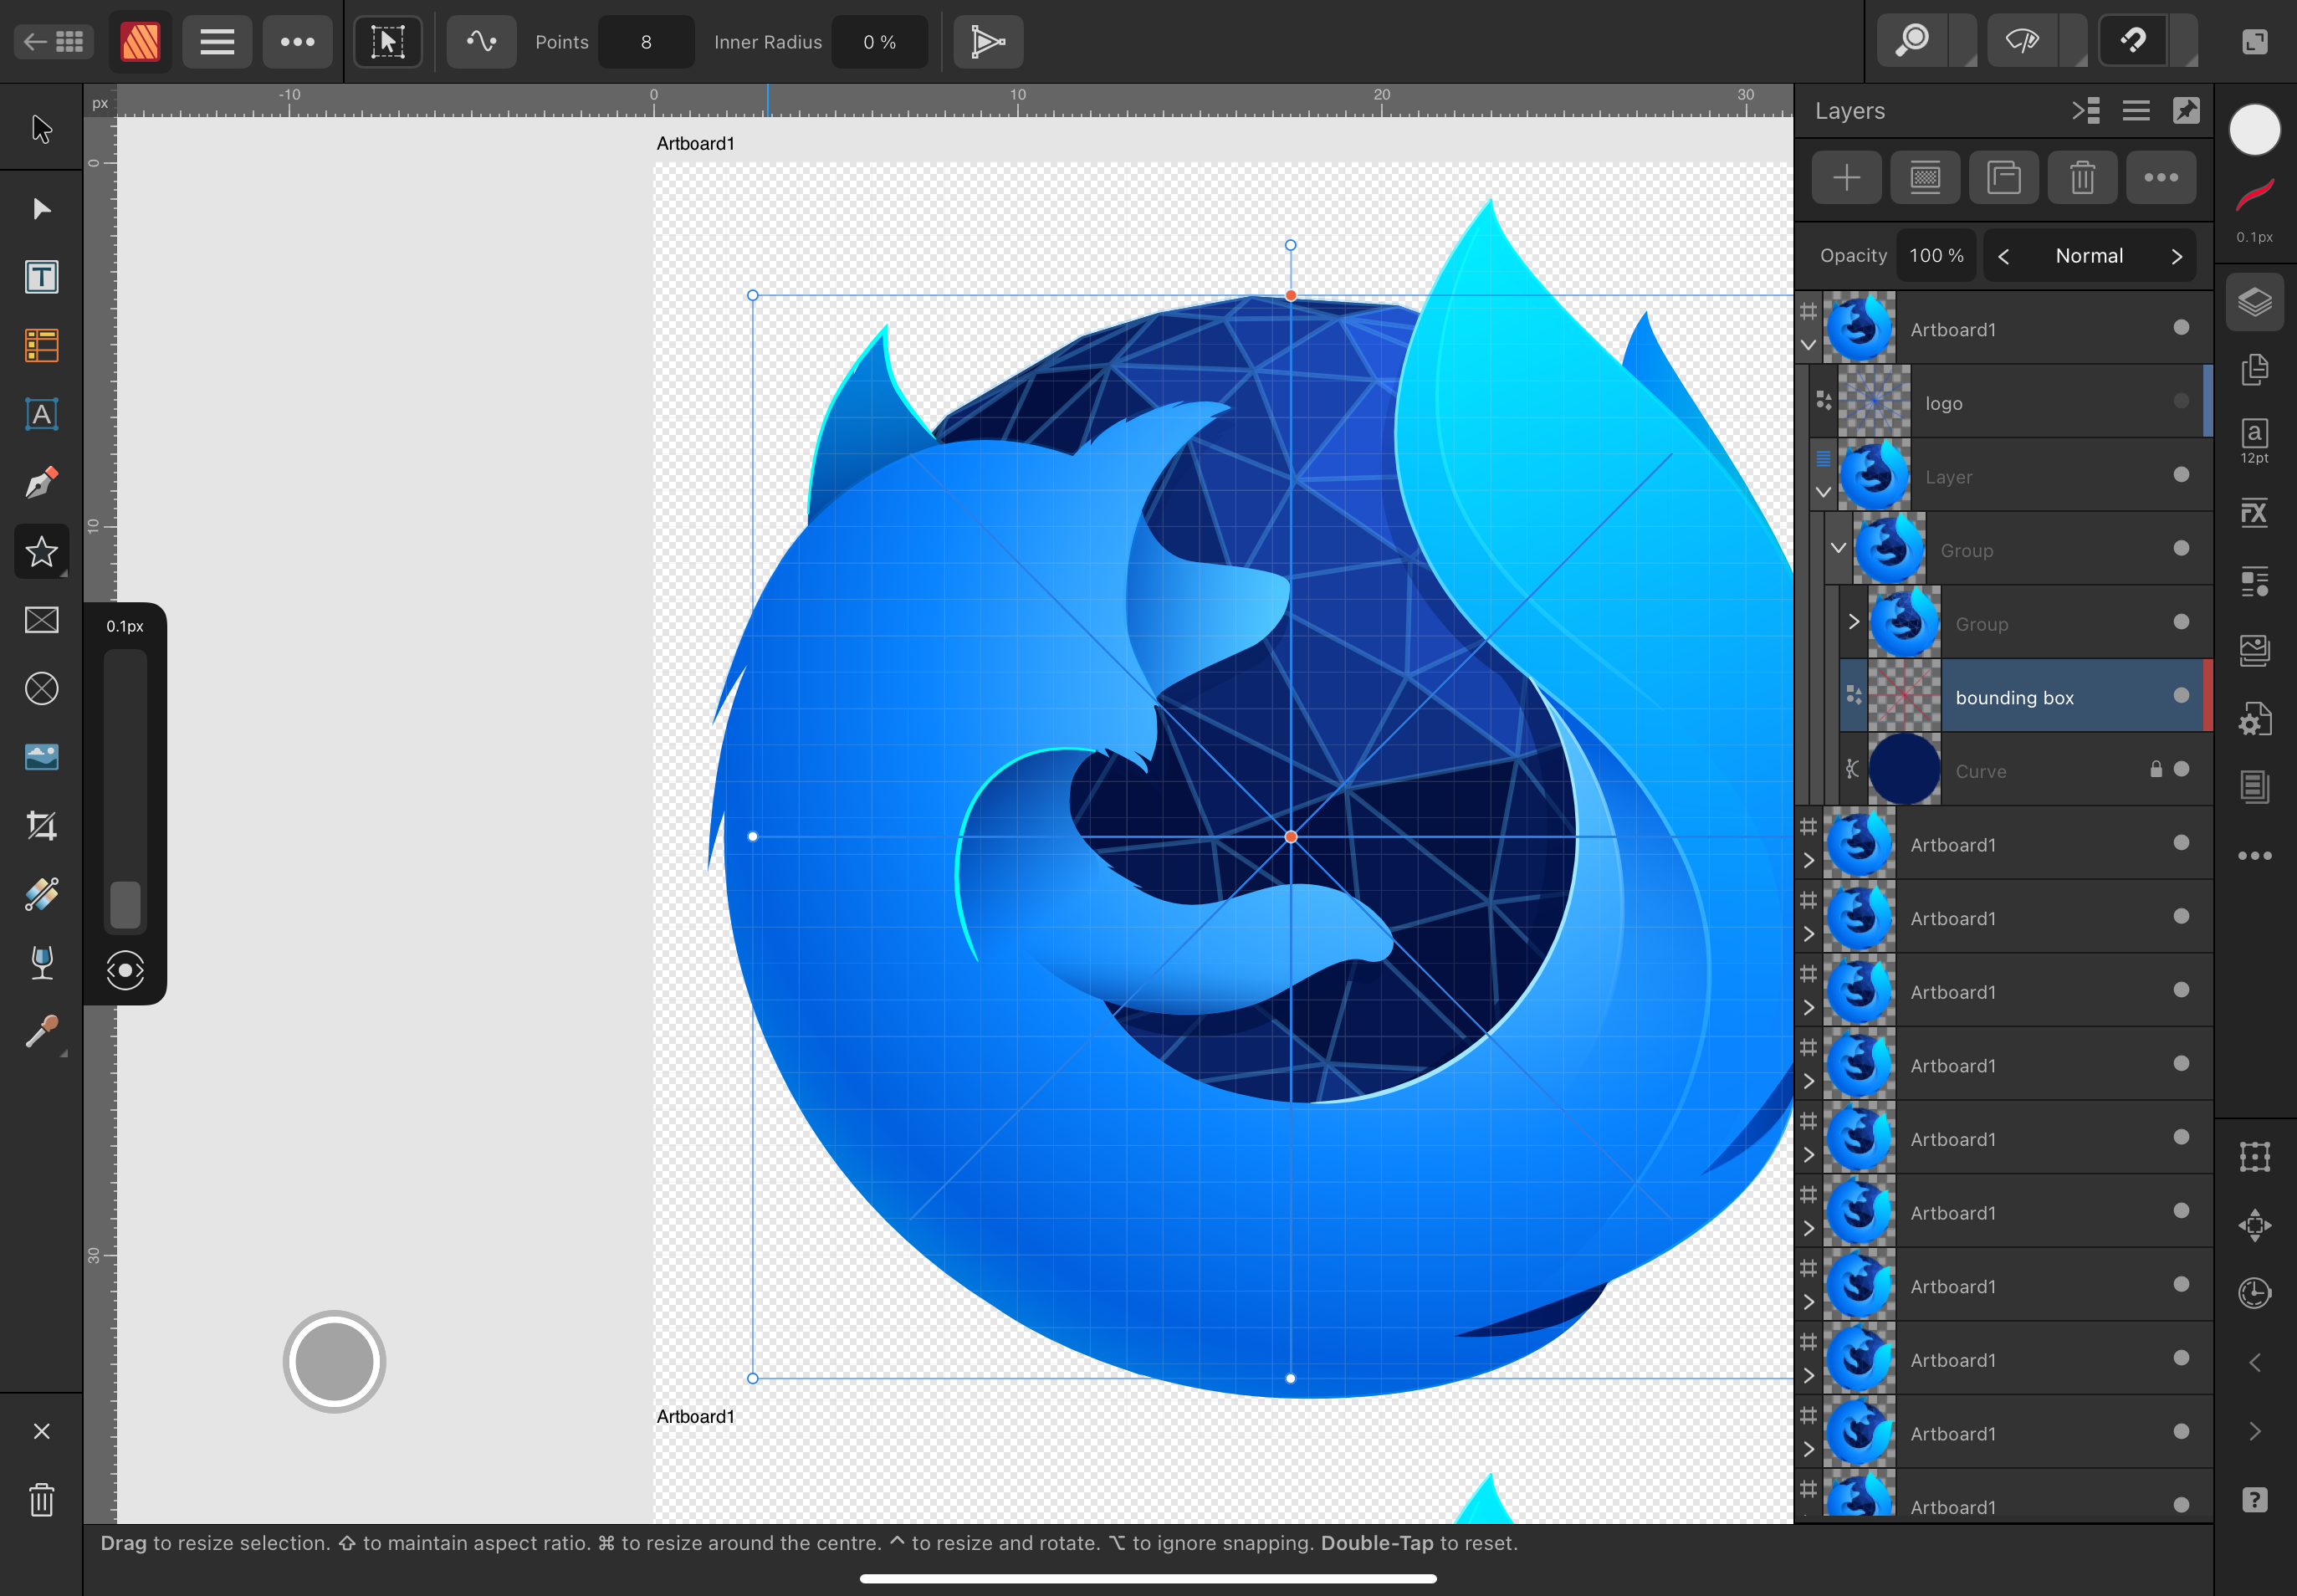Click the convert to curves button
Image resolution: width=2297 pixels, height=1596 pixels.
pos(987,42)
